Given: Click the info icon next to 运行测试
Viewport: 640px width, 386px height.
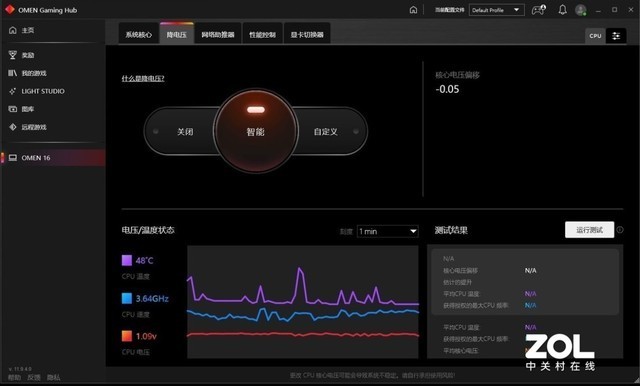Looking at the screenshot, I should [620, 230].
